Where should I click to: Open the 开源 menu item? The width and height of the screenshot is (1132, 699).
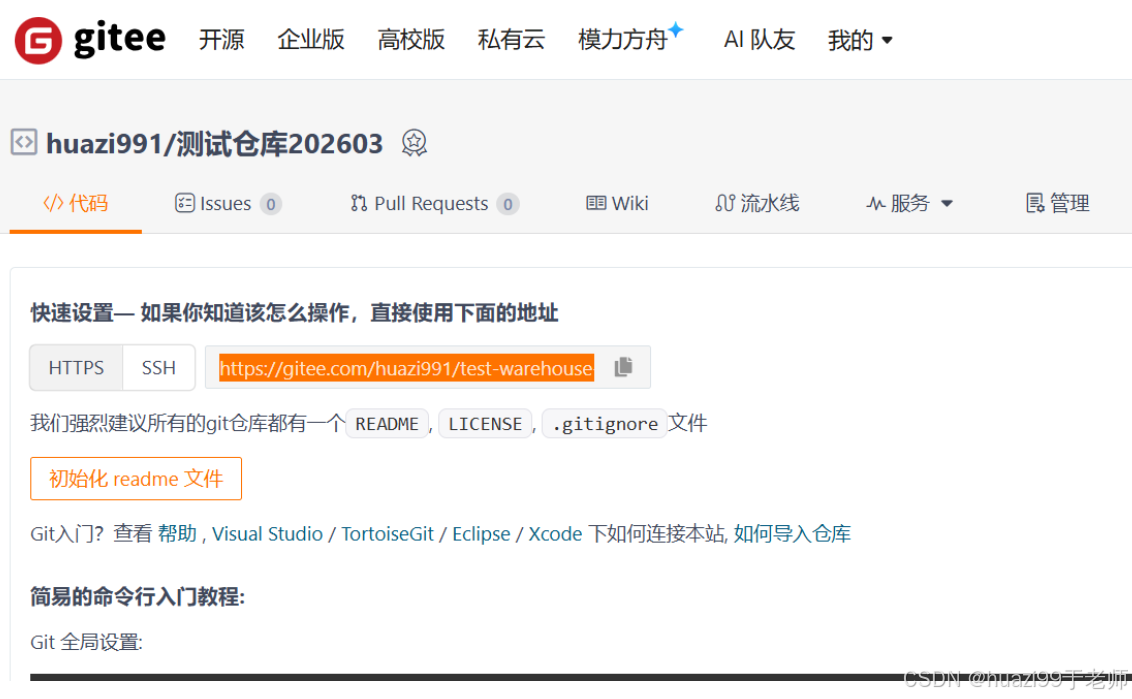(222, 40)
